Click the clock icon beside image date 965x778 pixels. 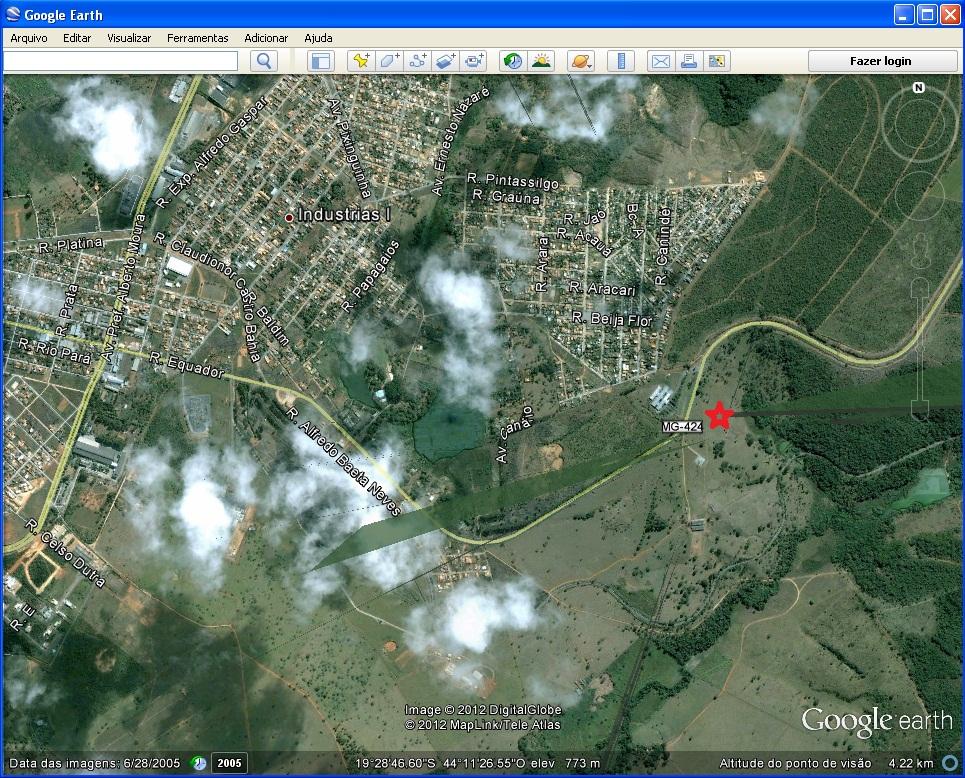(199, 763)
